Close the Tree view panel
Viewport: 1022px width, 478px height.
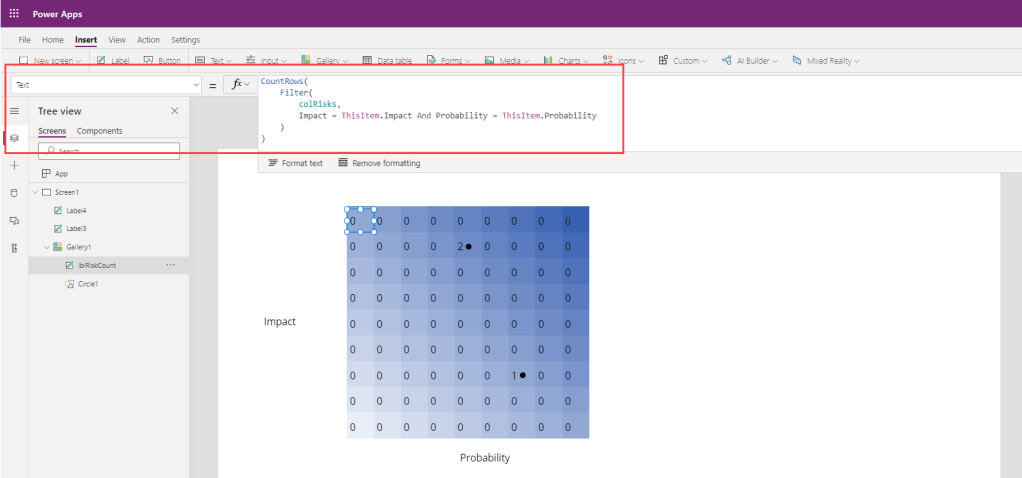175,111
